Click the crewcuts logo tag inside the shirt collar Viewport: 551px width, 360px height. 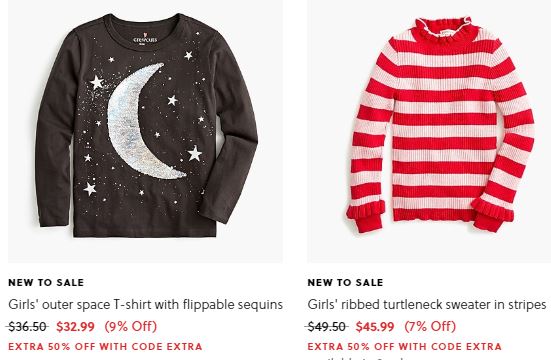pyautogui.click(x=145, y=38)
